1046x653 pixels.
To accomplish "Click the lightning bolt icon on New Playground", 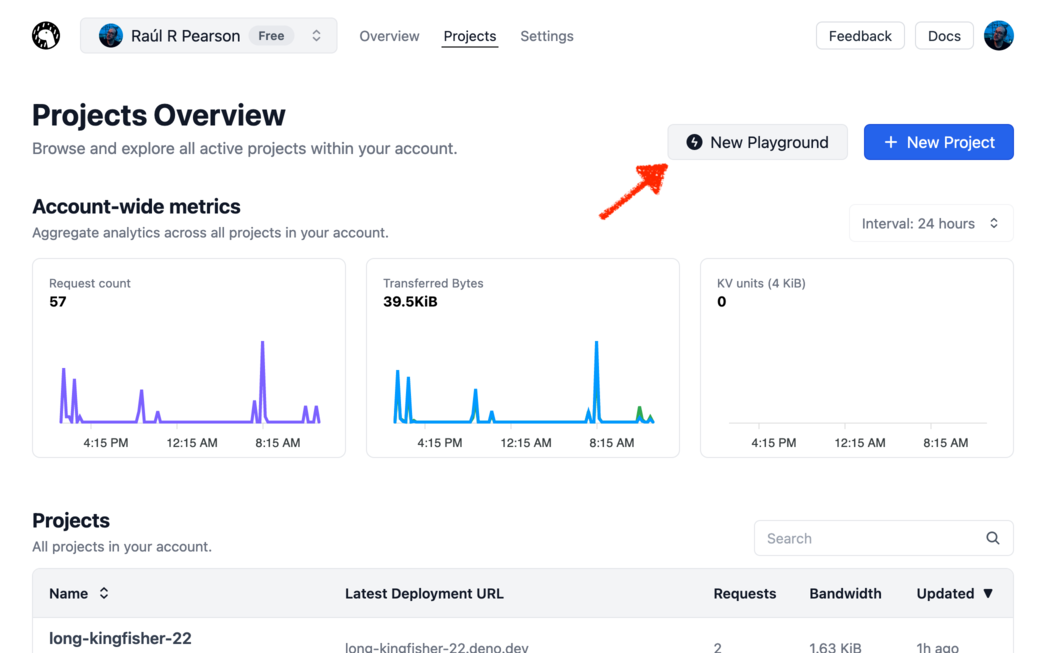I will (694, 142).
